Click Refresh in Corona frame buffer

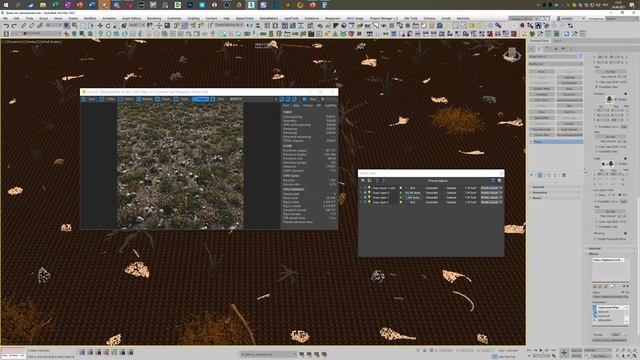point(144,99)
